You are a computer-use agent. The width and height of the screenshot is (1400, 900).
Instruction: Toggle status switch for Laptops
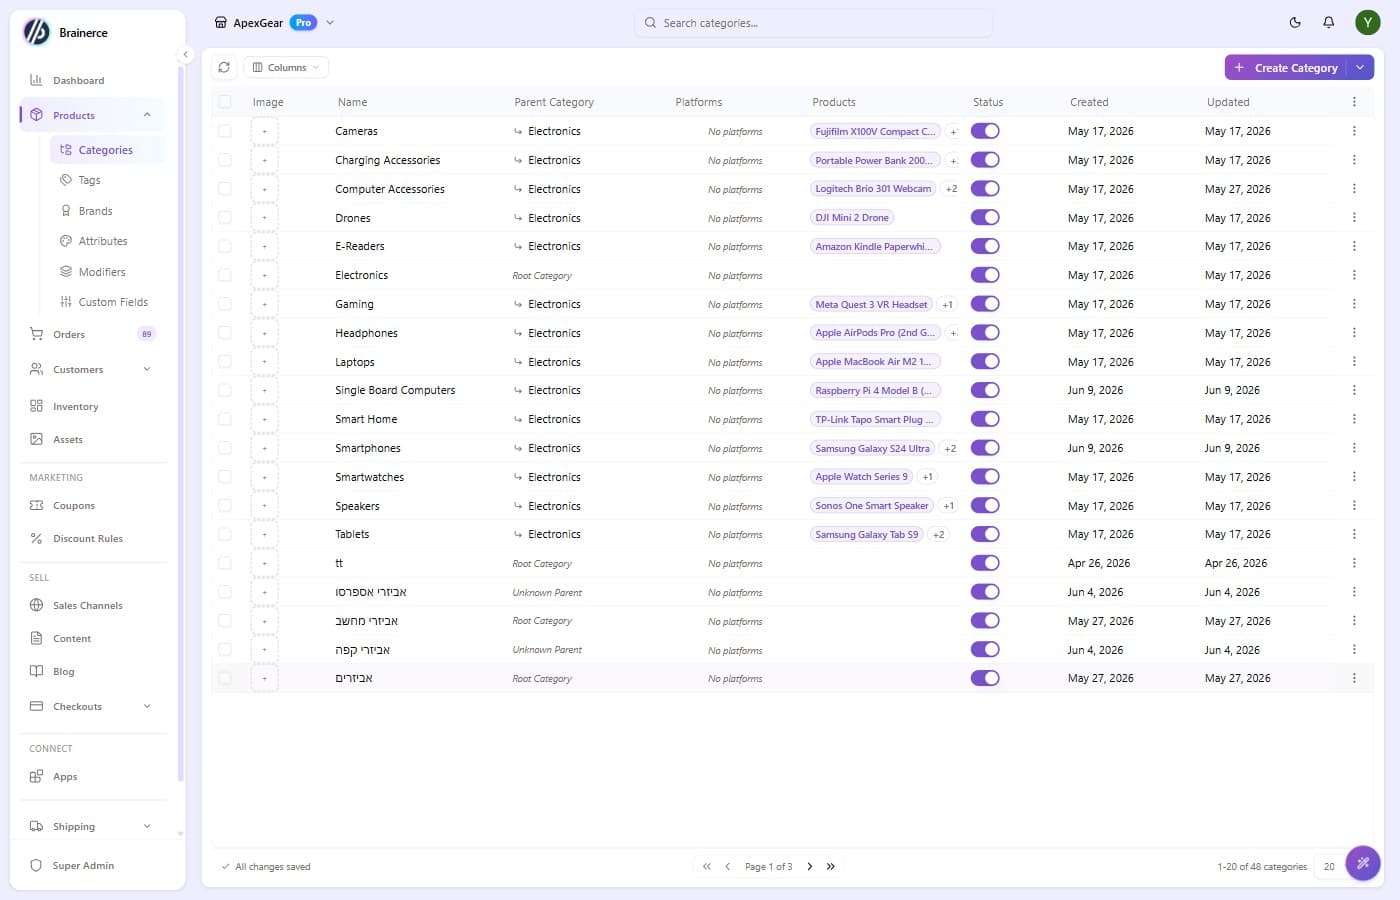(985, 362)
